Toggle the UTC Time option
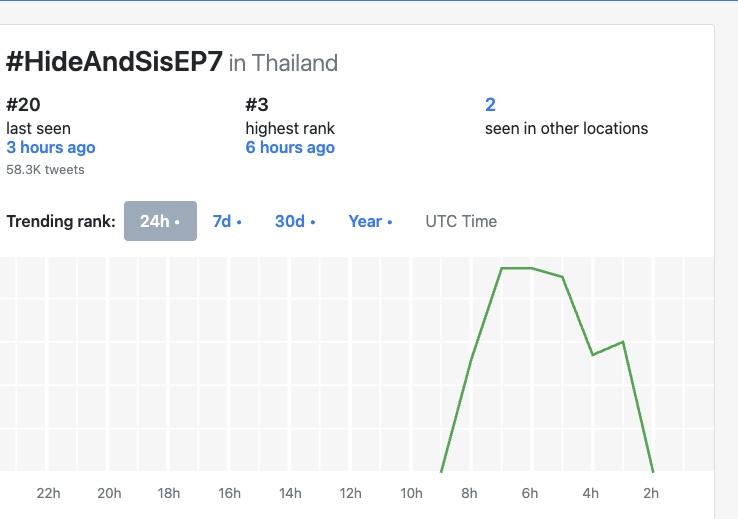The width and height of the screenshot is (738, 519). [461, 221]
